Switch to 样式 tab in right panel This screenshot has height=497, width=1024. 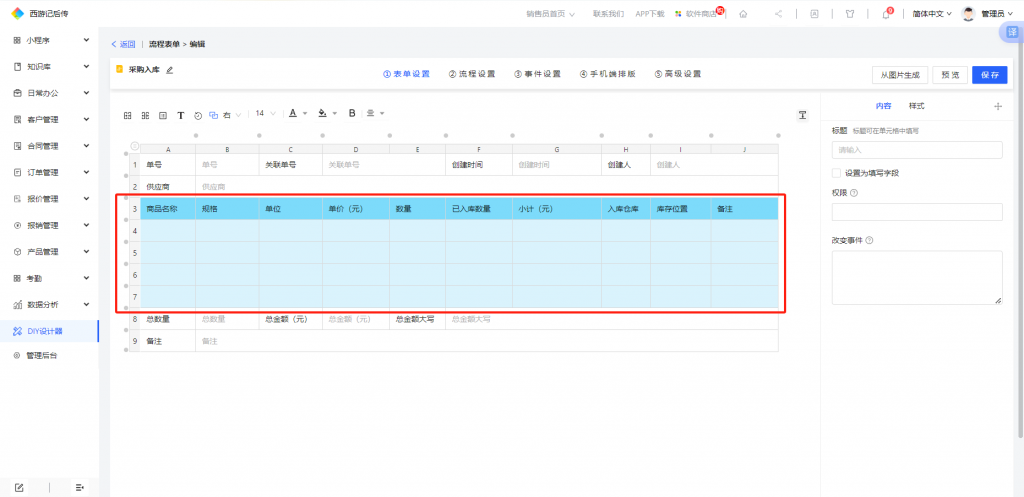click(x=916, y=106)
